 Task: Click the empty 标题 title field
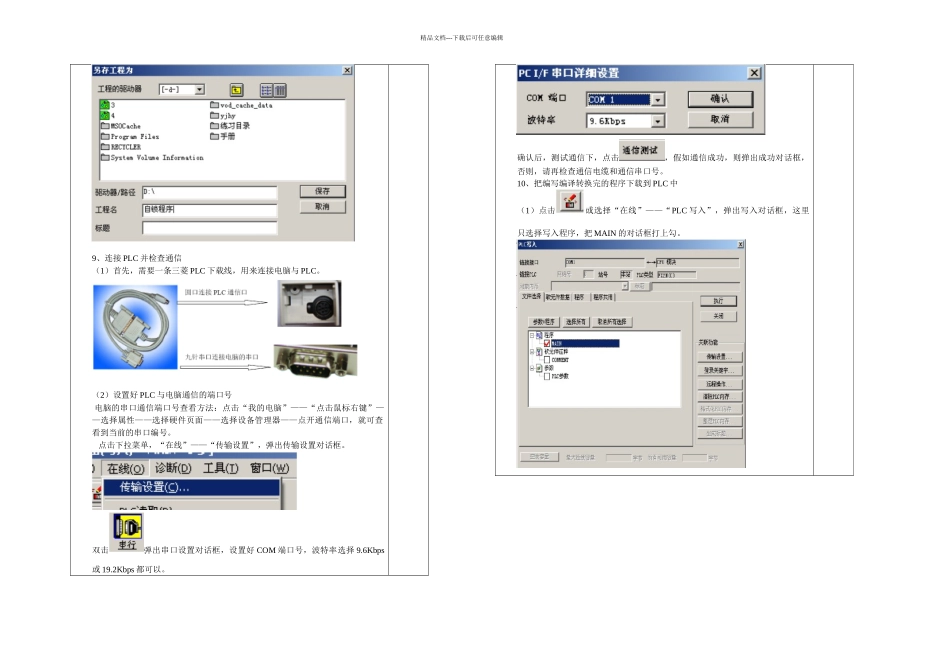pos(210,228)
